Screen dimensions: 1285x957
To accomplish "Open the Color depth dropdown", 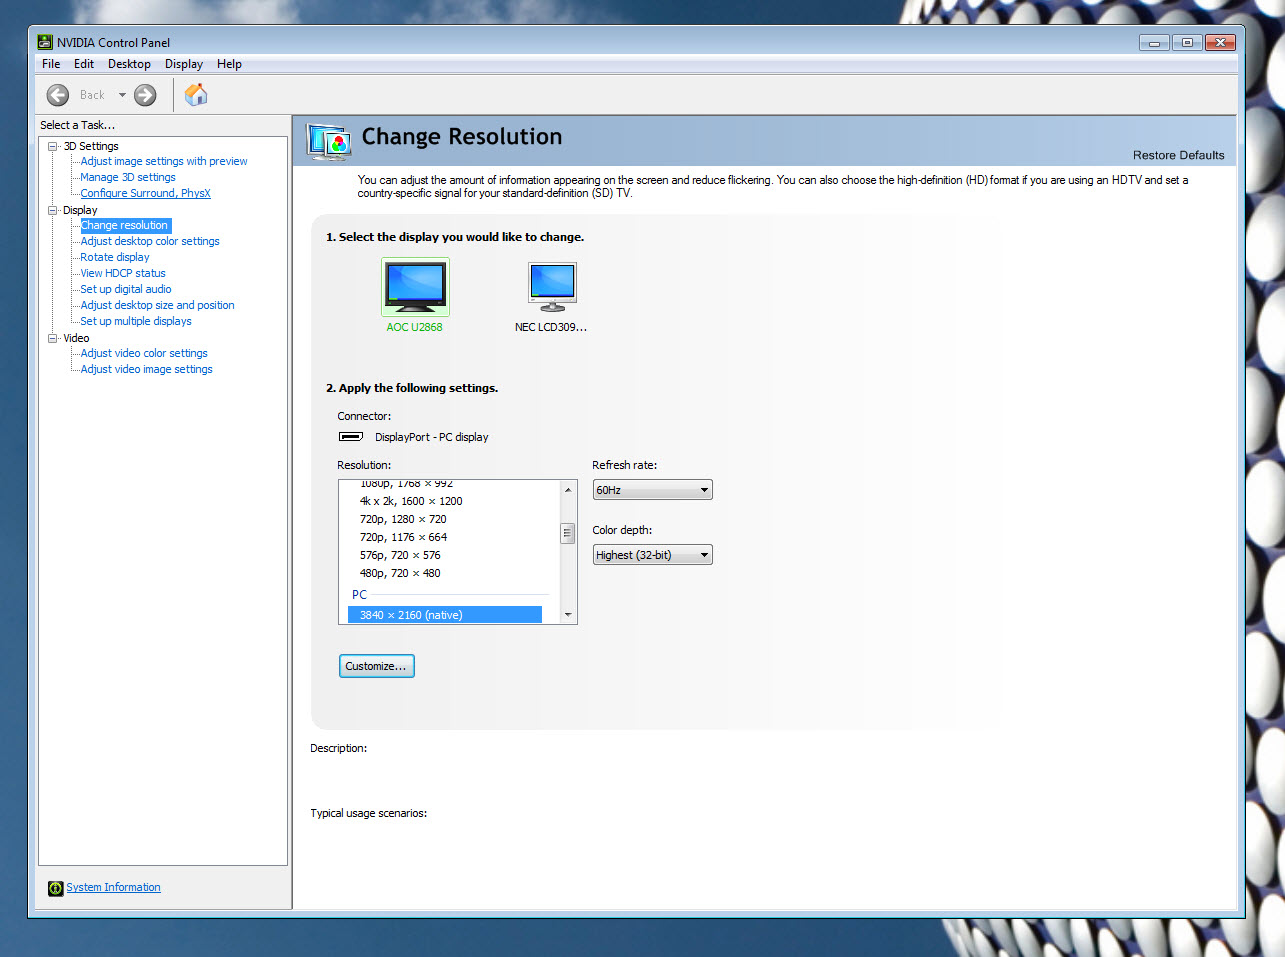I will 653,555.
